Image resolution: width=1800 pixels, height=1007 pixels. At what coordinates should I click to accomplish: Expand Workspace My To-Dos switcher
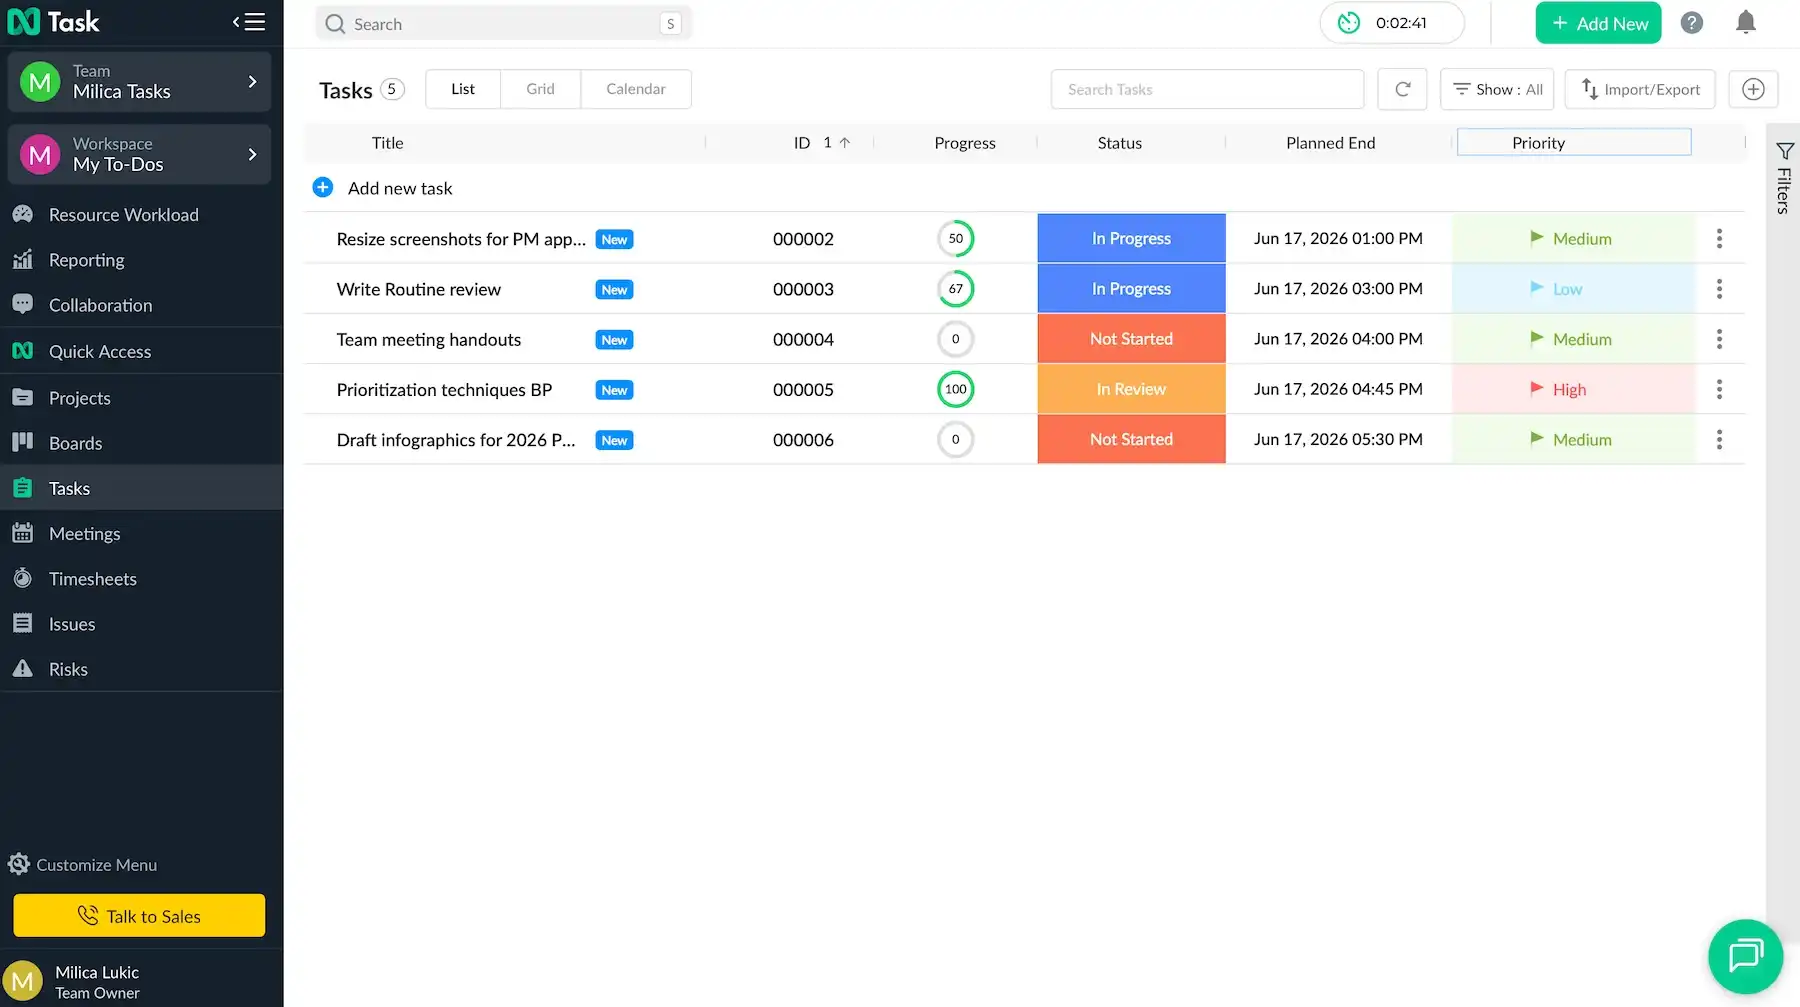pos(139,155)
